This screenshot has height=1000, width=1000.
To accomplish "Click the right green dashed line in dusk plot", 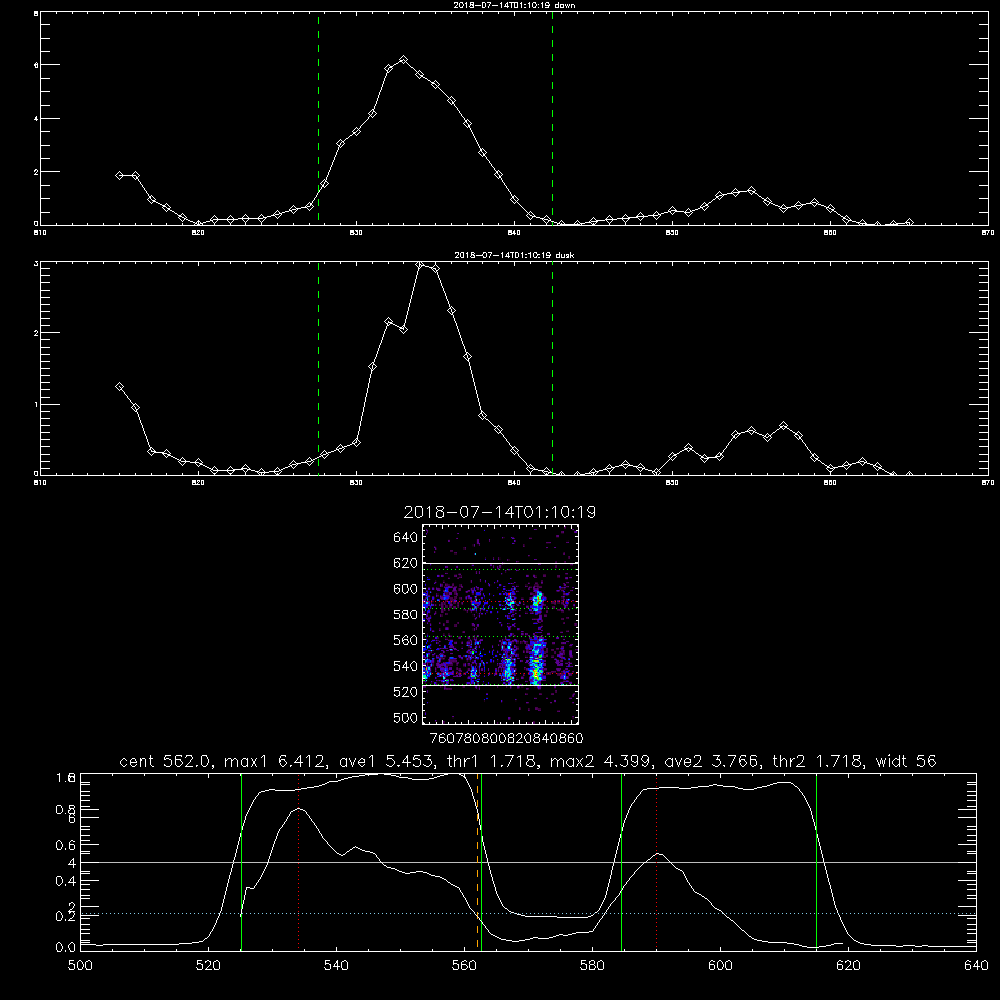I will pyautogui.click(x=552, y=368).
